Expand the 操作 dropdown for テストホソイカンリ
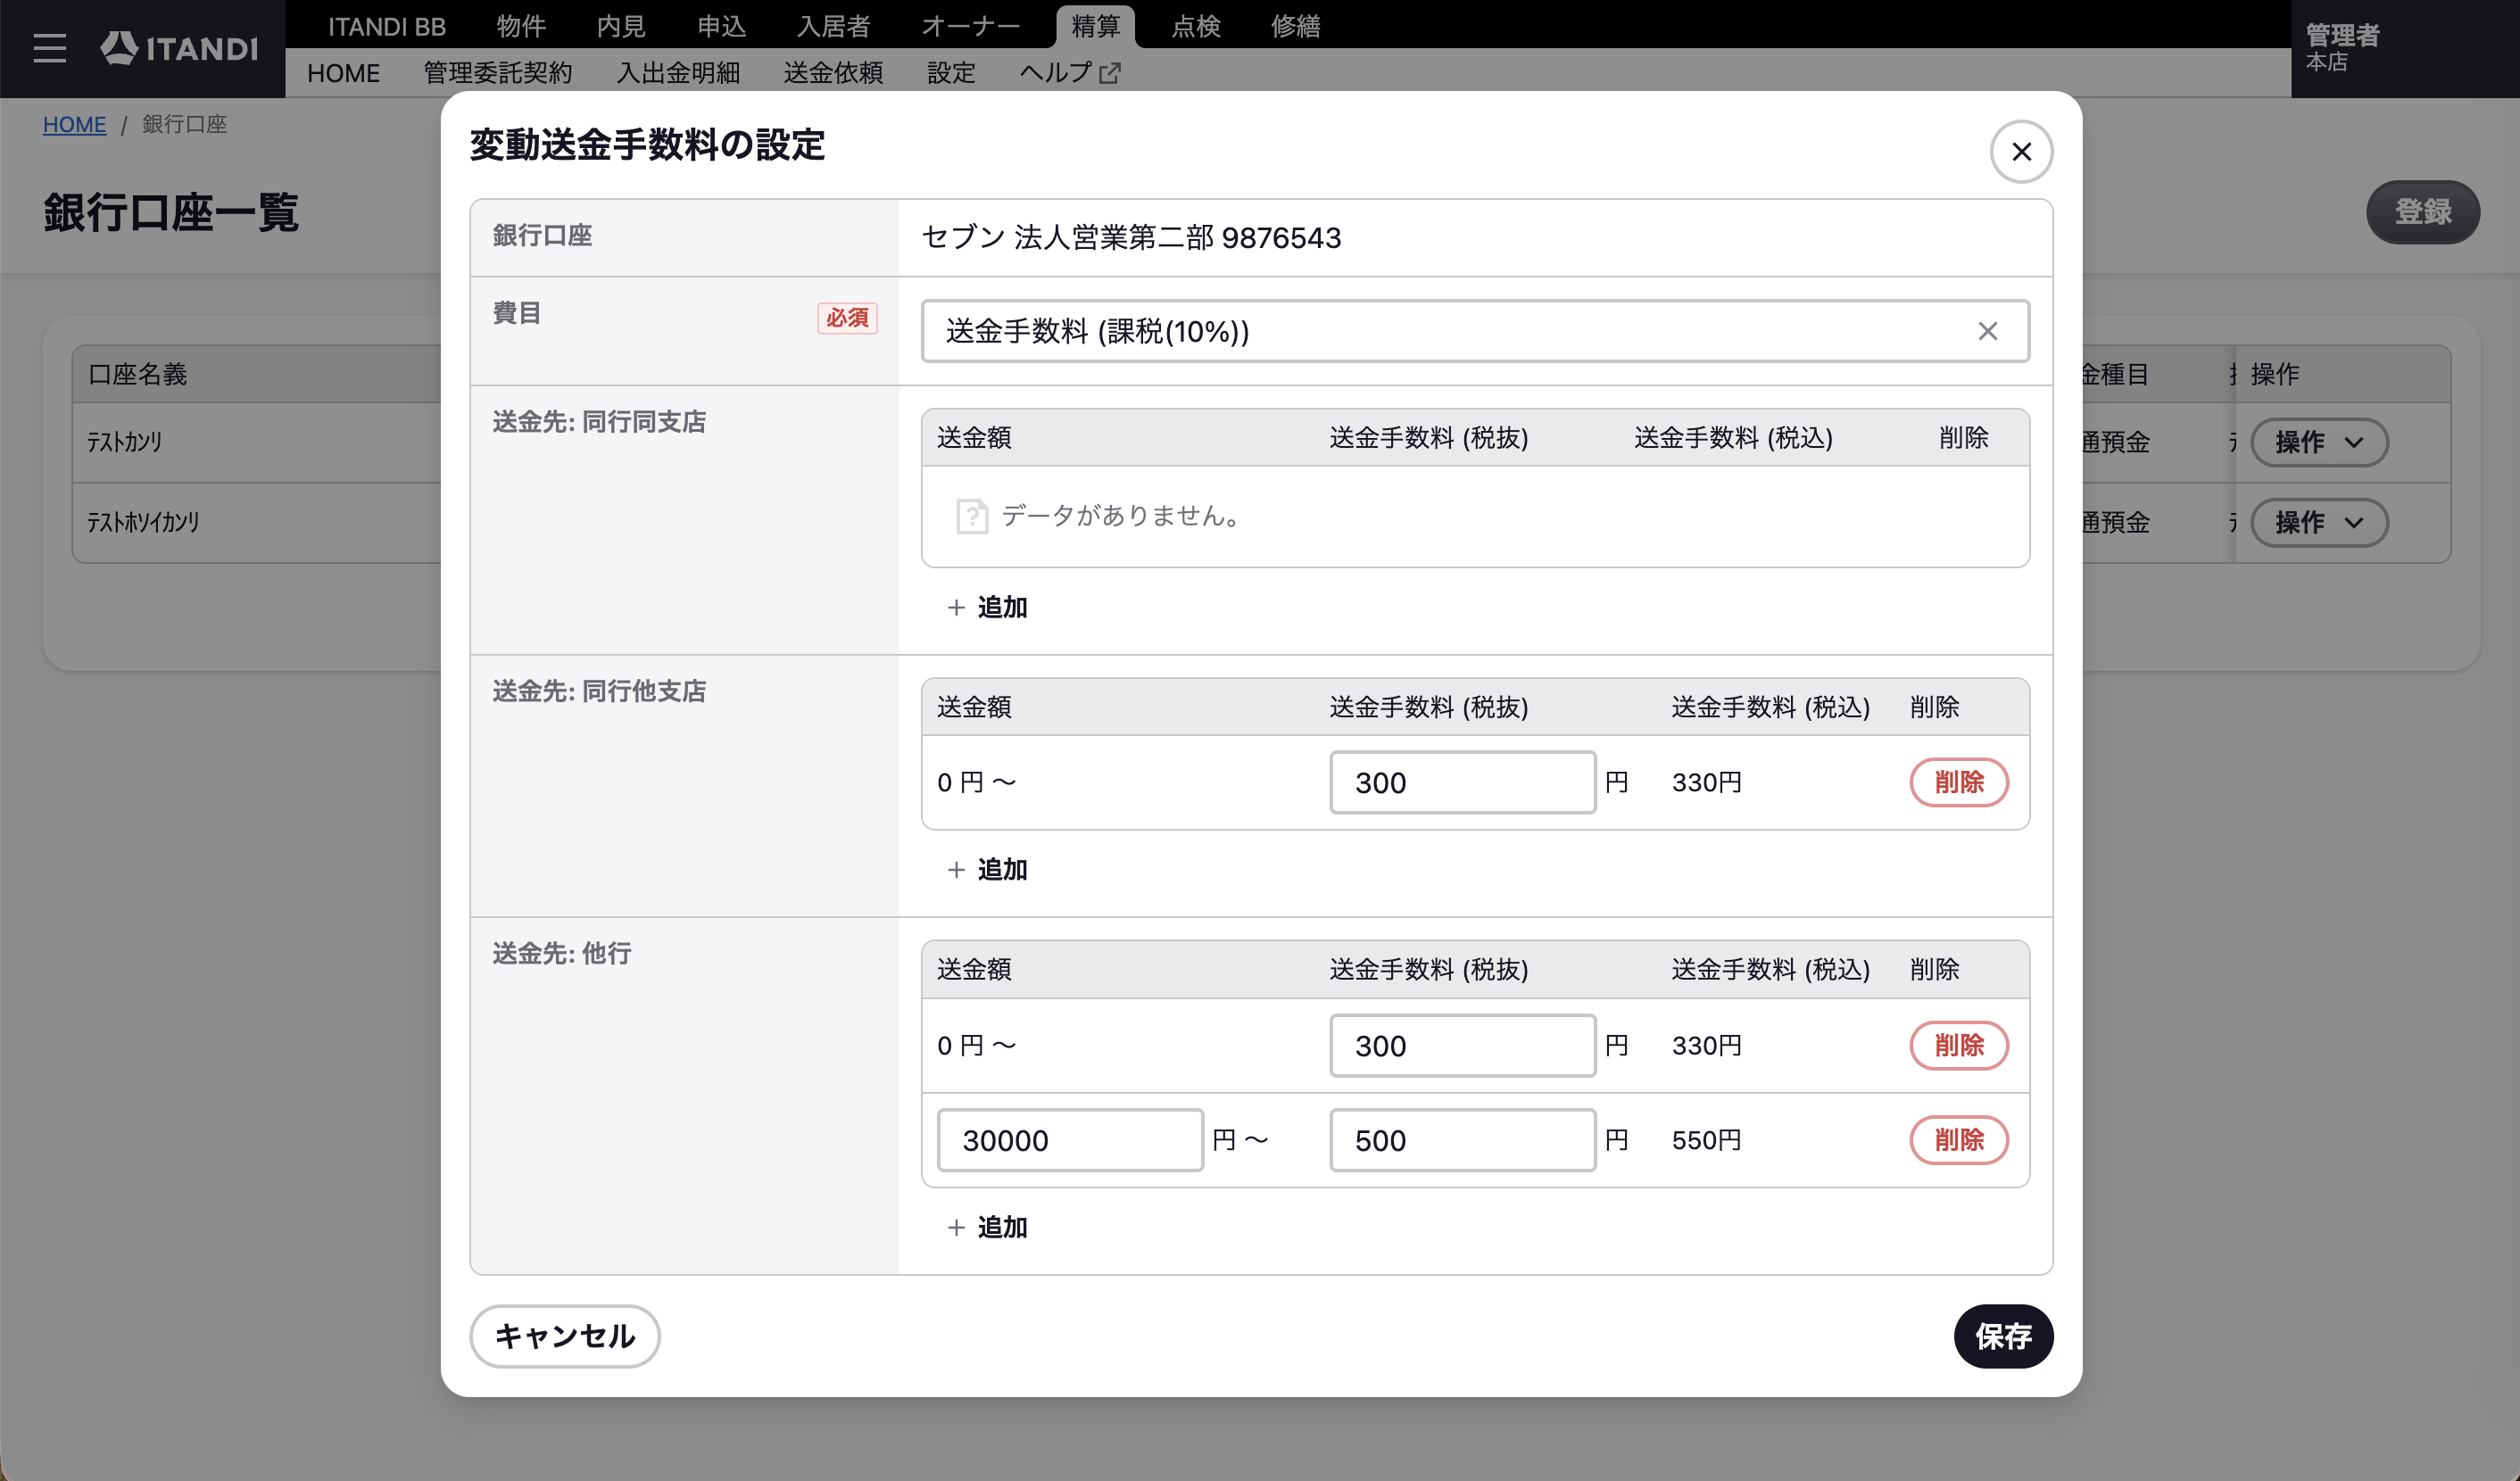Image resolution: width=2520 pixels, height=1481 pixels. (x=2320, y=522)
